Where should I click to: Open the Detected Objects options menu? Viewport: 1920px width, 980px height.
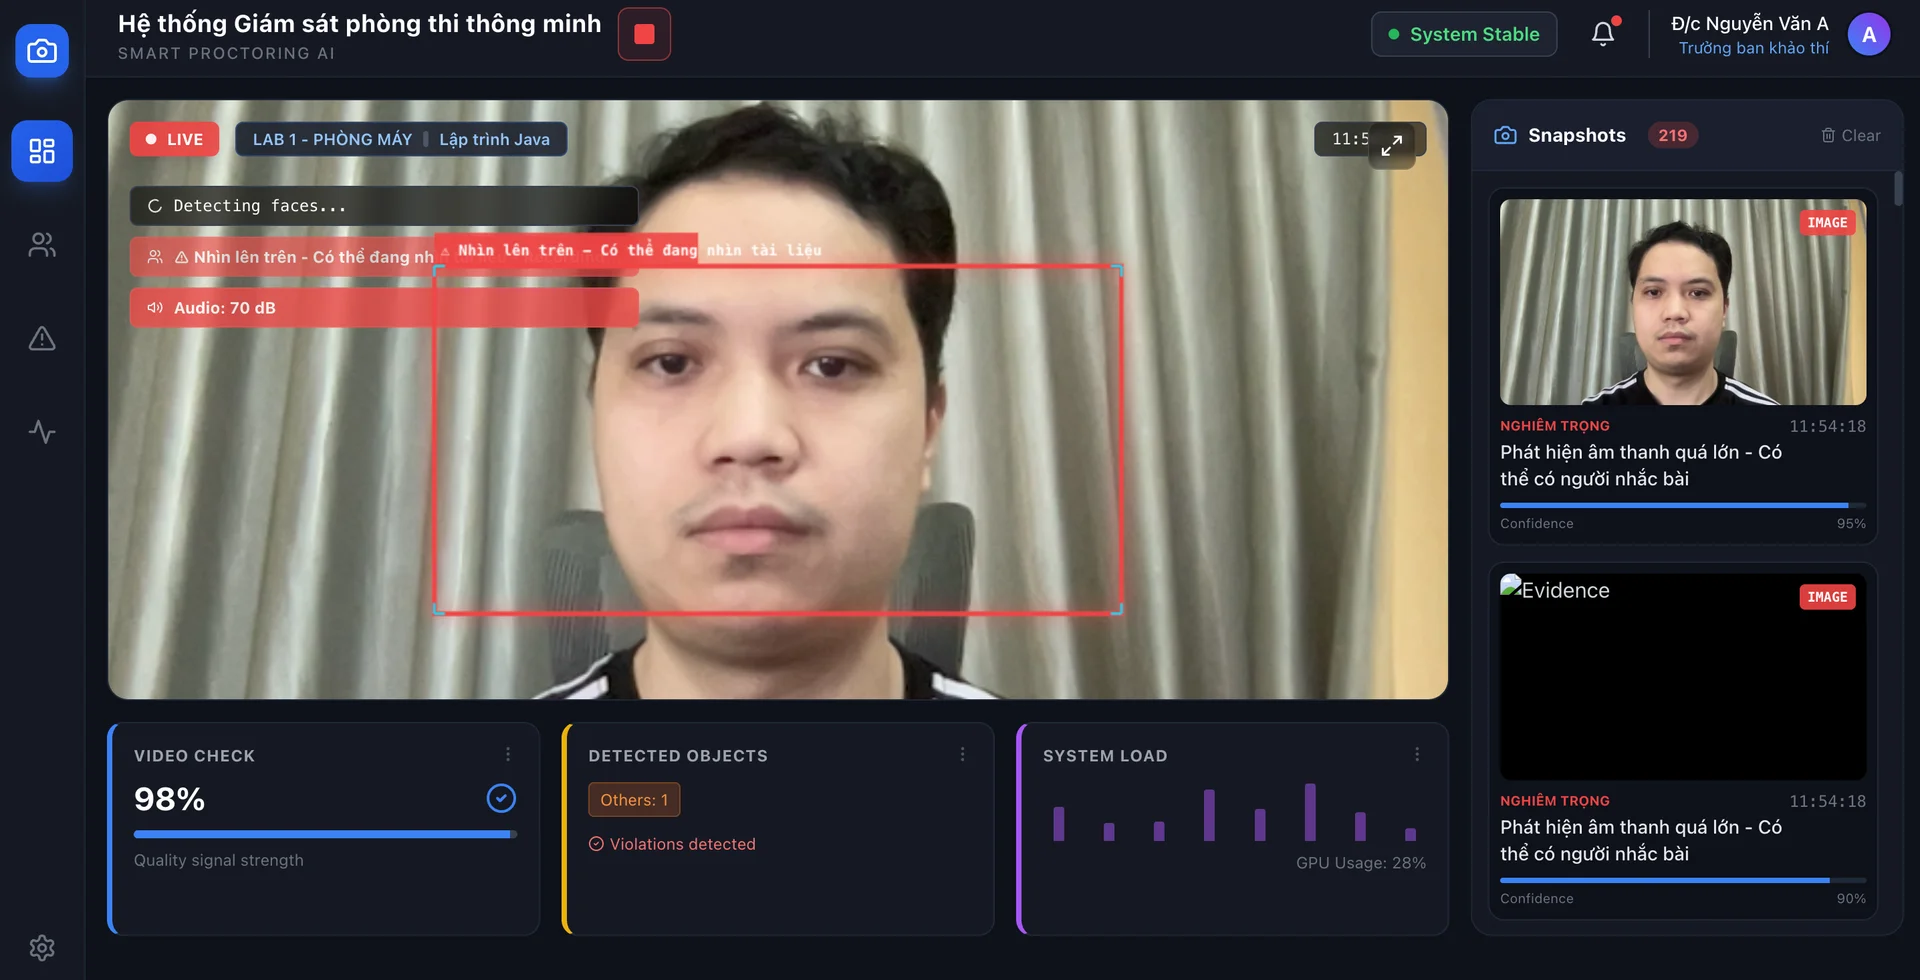(963, 753)
